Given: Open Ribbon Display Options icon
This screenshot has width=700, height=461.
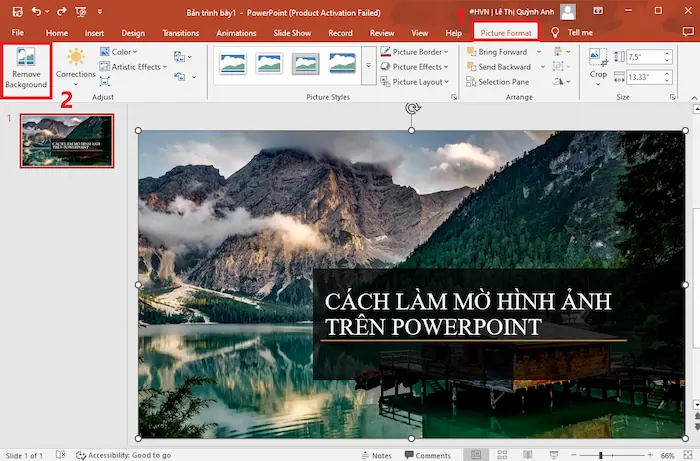Looking at the screenshot, I should click(598, 11).
